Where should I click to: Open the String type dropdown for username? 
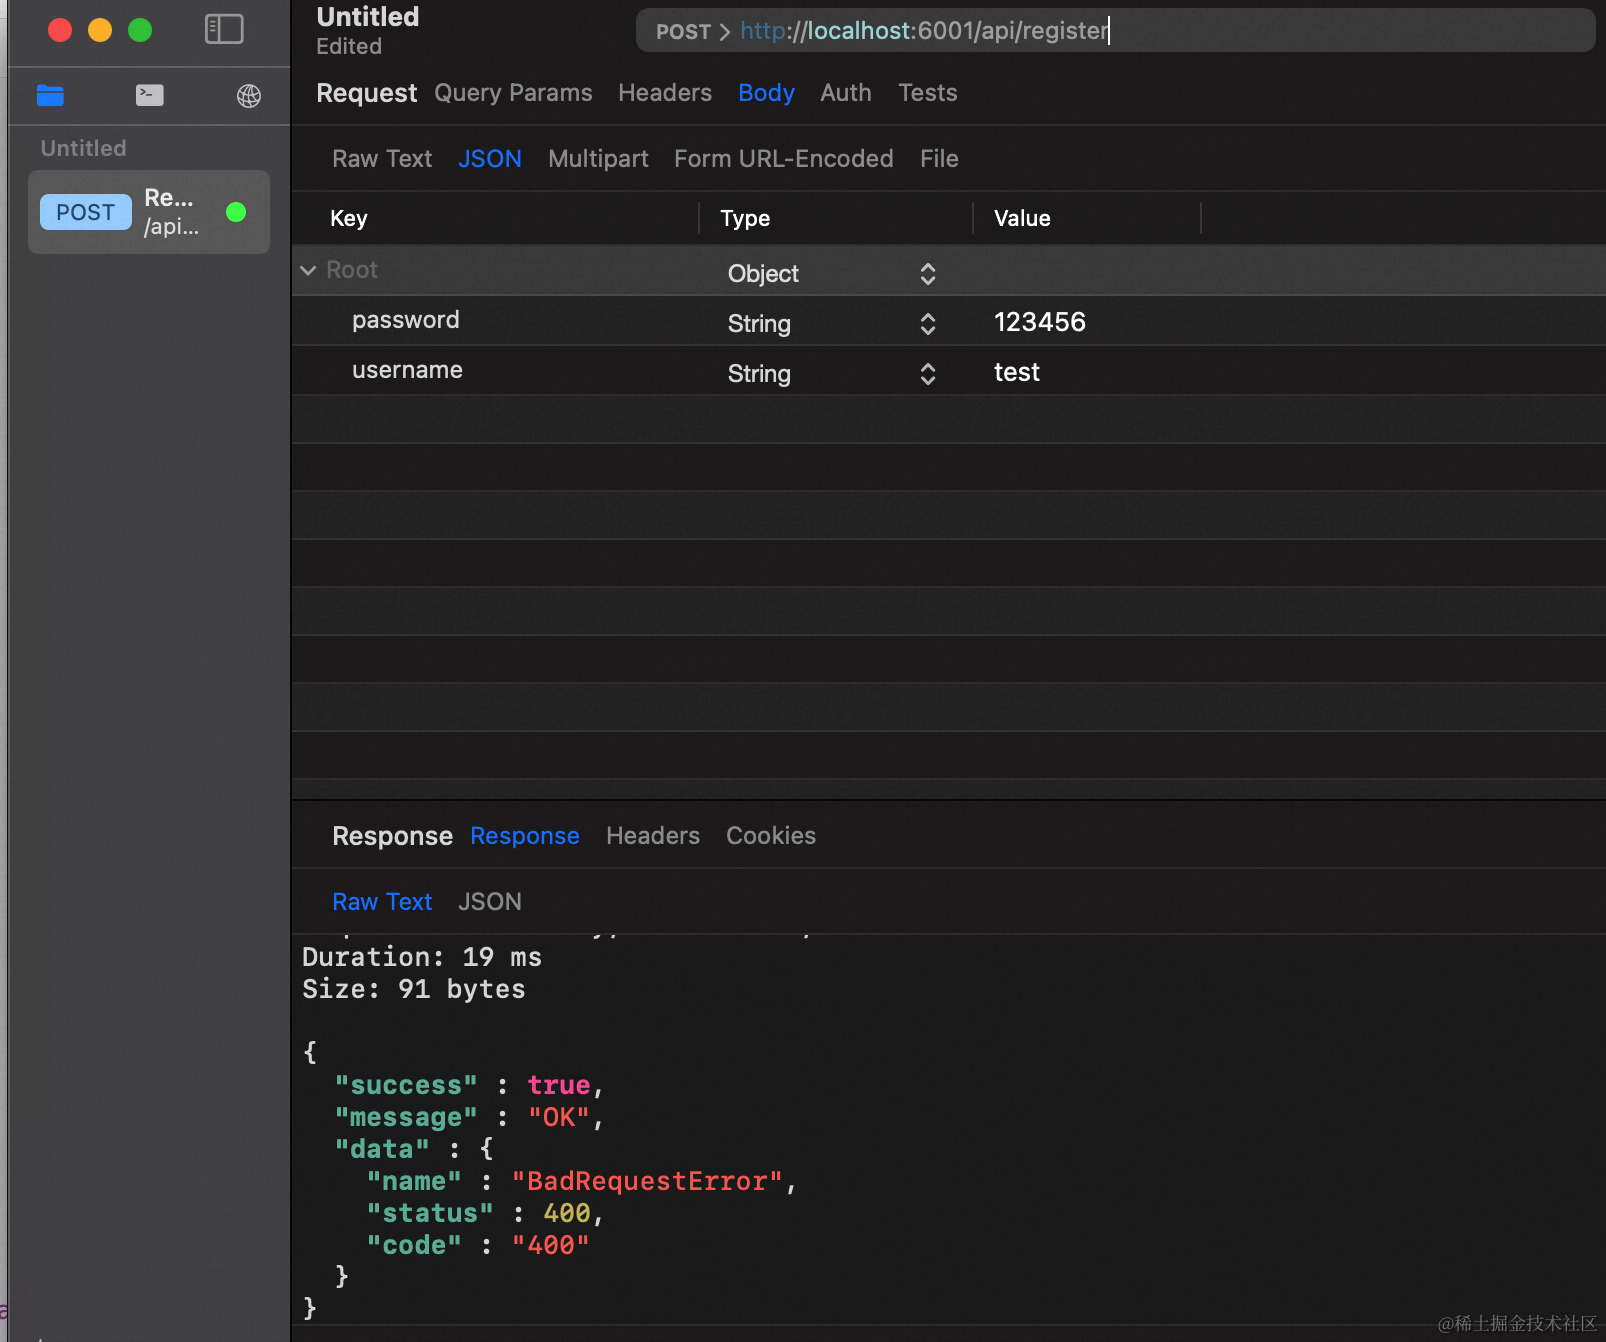832,374
